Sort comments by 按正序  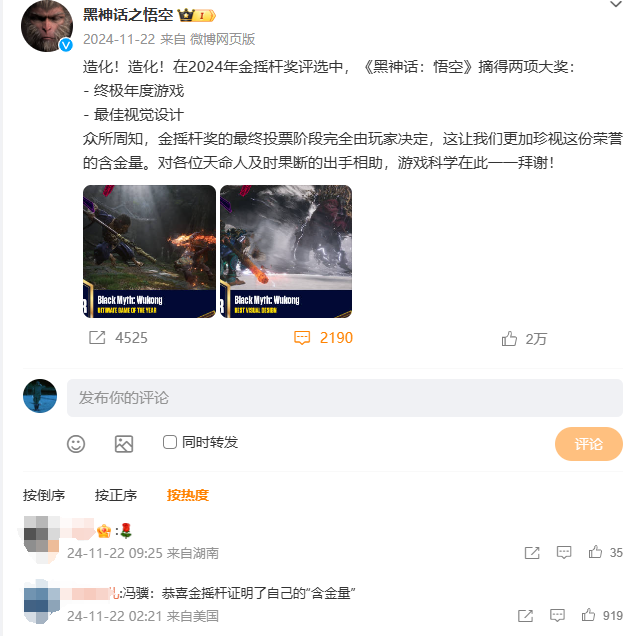click(x=116, y=495)
